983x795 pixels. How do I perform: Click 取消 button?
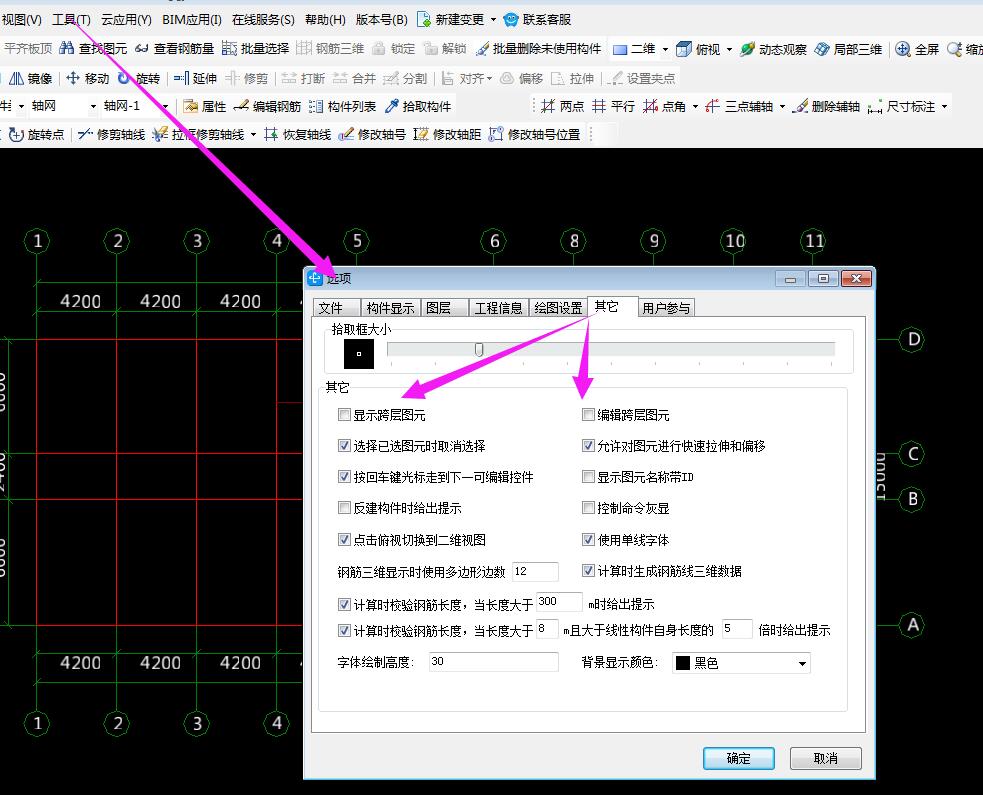[x=825, y=758]
